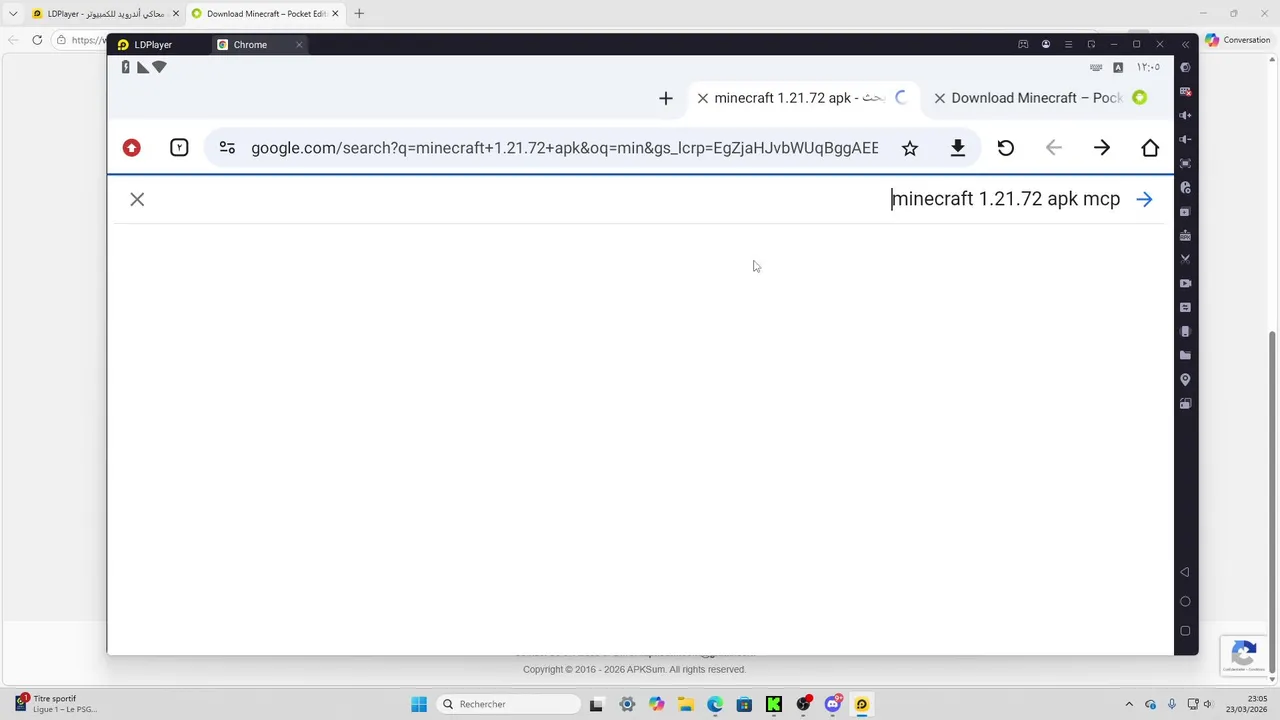Bookmark this page with the star icon
This screenshot has width=1280, height=720.
909,148
